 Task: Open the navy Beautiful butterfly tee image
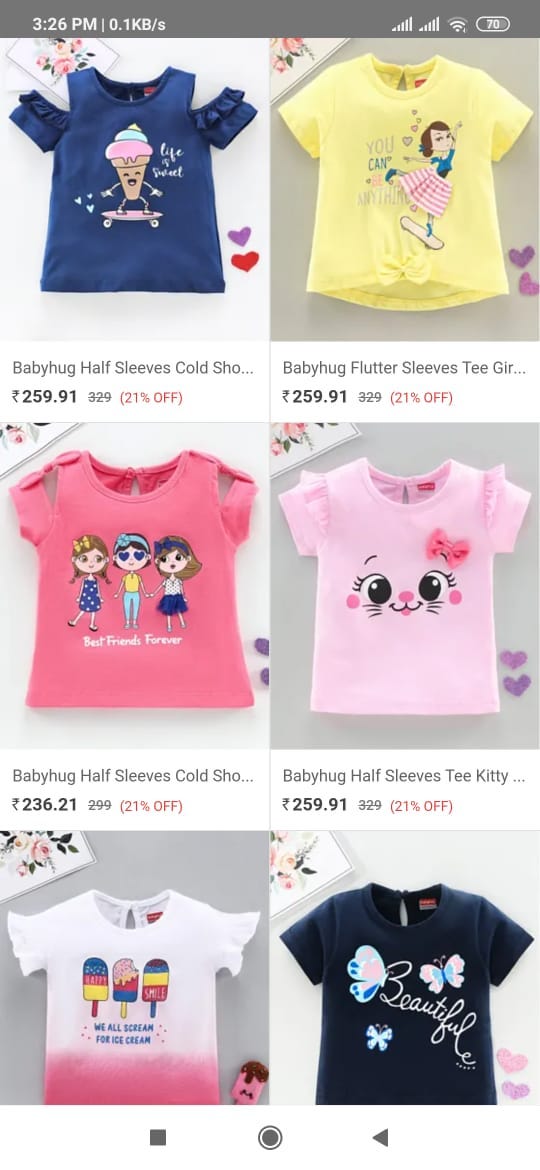405,968
